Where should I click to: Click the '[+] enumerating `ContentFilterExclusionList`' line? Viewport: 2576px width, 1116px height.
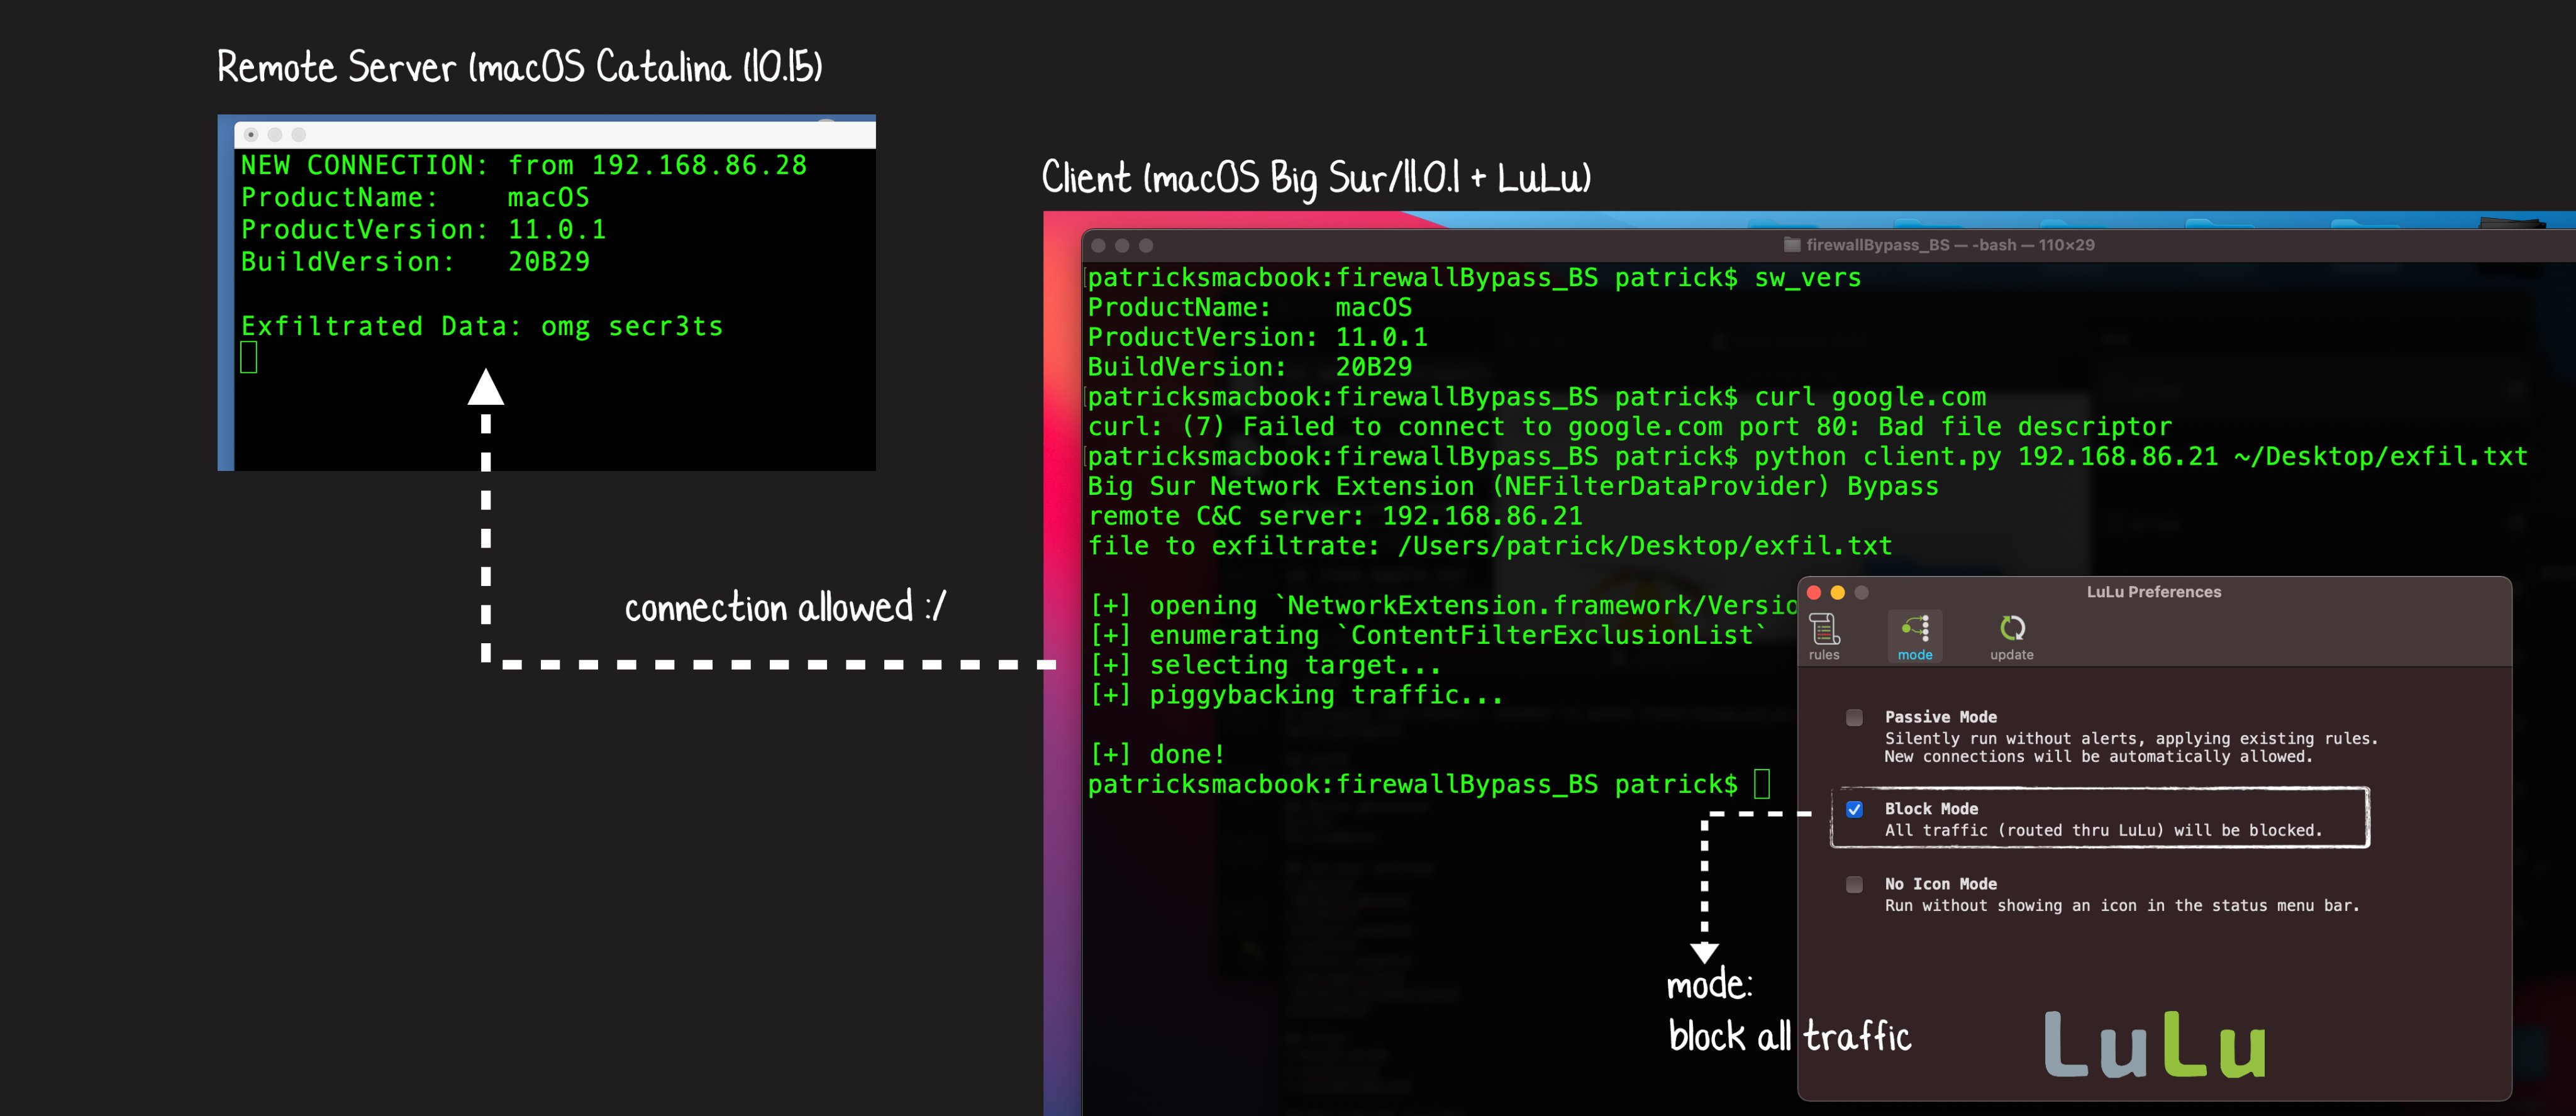[x=1428, y=636]
